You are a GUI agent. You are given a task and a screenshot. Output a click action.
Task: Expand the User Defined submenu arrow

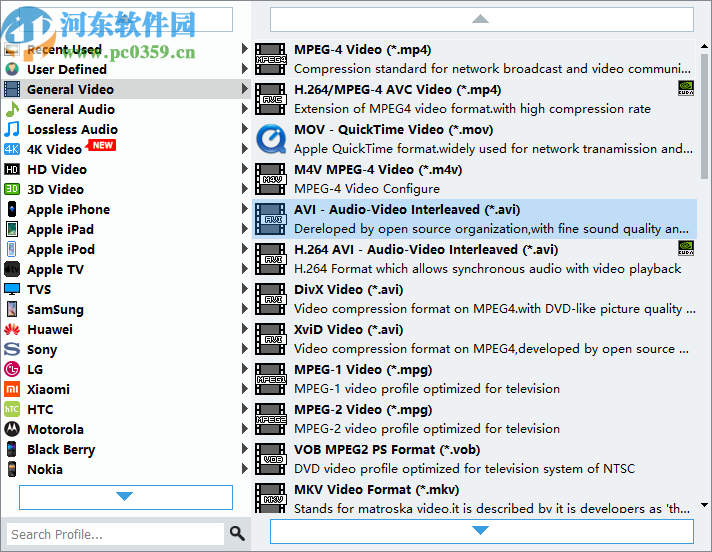click(x=244, y=69)
